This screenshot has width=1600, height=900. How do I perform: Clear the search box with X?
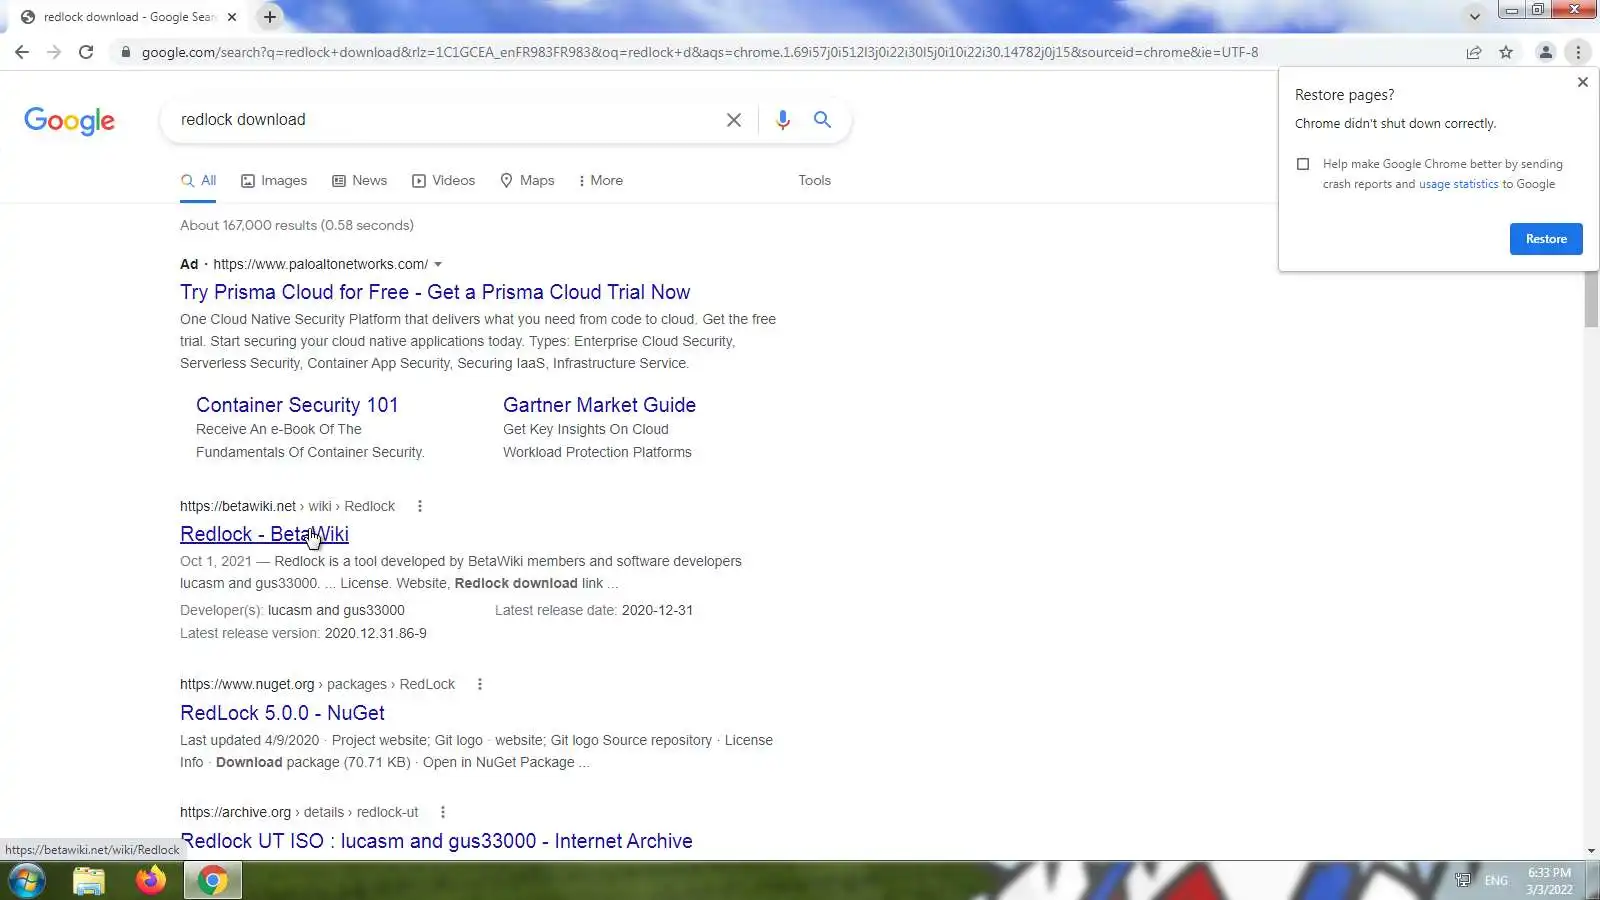734,120
